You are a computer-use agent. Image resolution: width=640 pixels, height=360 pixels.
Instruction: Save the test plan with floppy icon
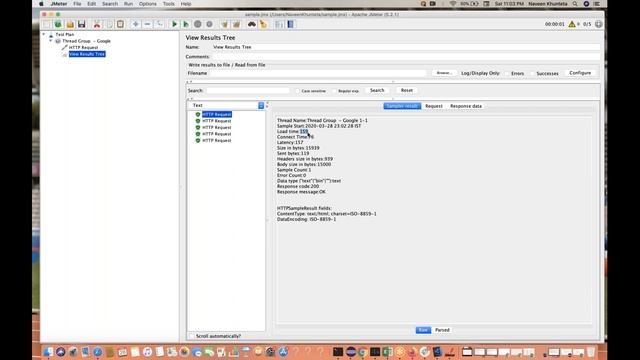(82, 24)
